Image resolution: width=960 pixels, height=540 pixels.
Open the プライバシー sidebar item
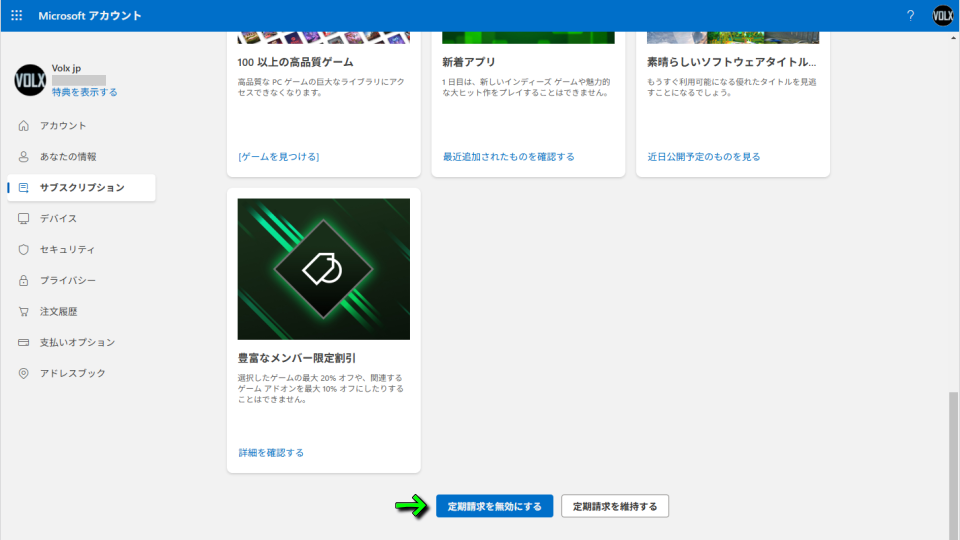68,281
